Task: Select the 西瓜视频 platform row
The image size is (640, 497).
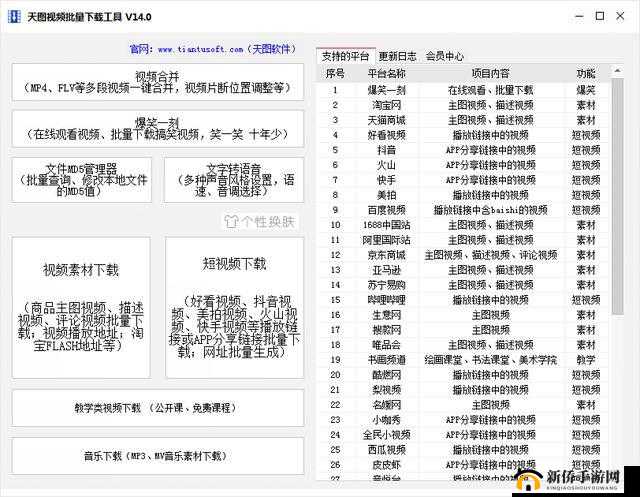Action: click(x=463, y=450)
